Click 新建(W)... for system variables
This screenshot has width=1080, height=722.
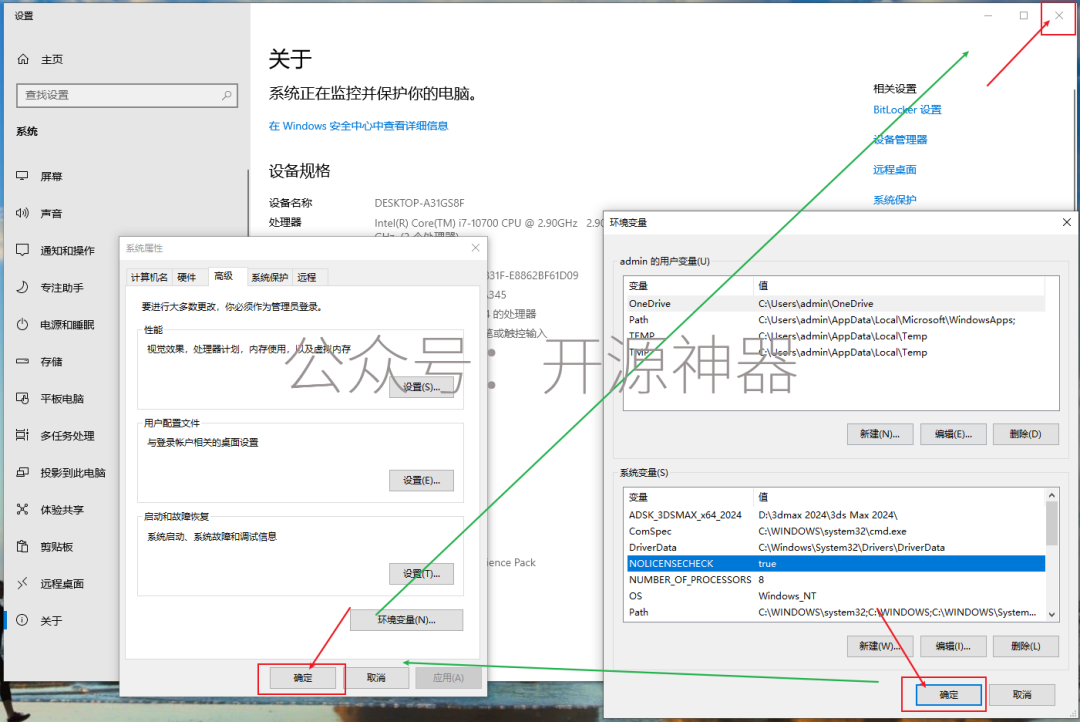point(880,646)
